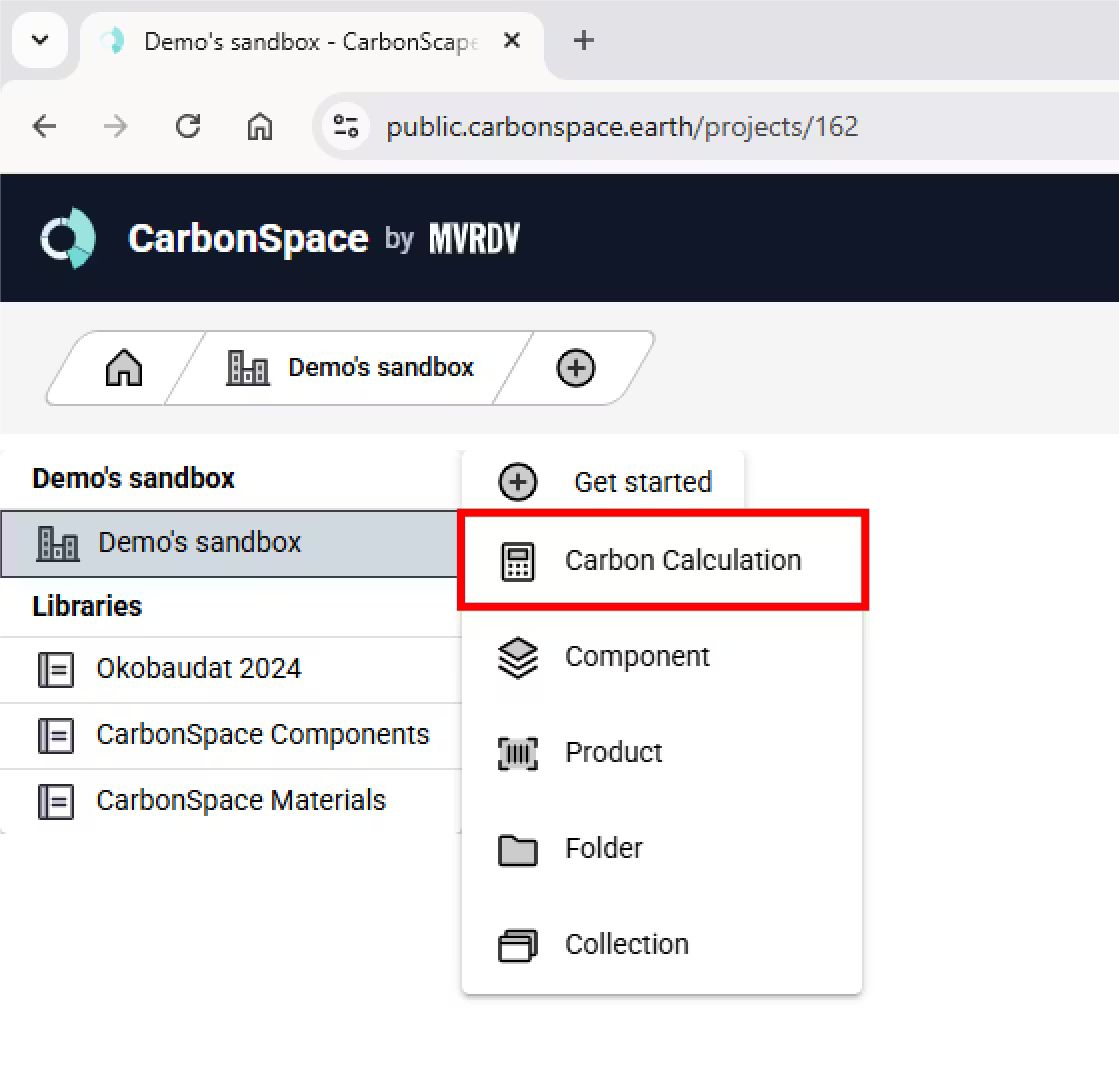Click the folder icon in the menu
1119x1081 pixels.
click(x=517, y=849)
